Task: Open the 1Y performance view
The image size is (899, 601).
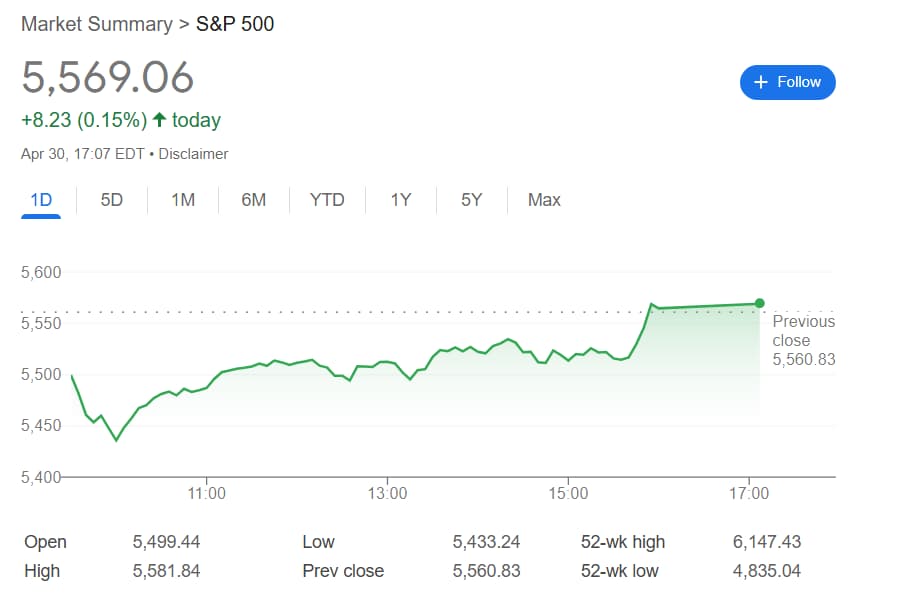Action: 399,200
